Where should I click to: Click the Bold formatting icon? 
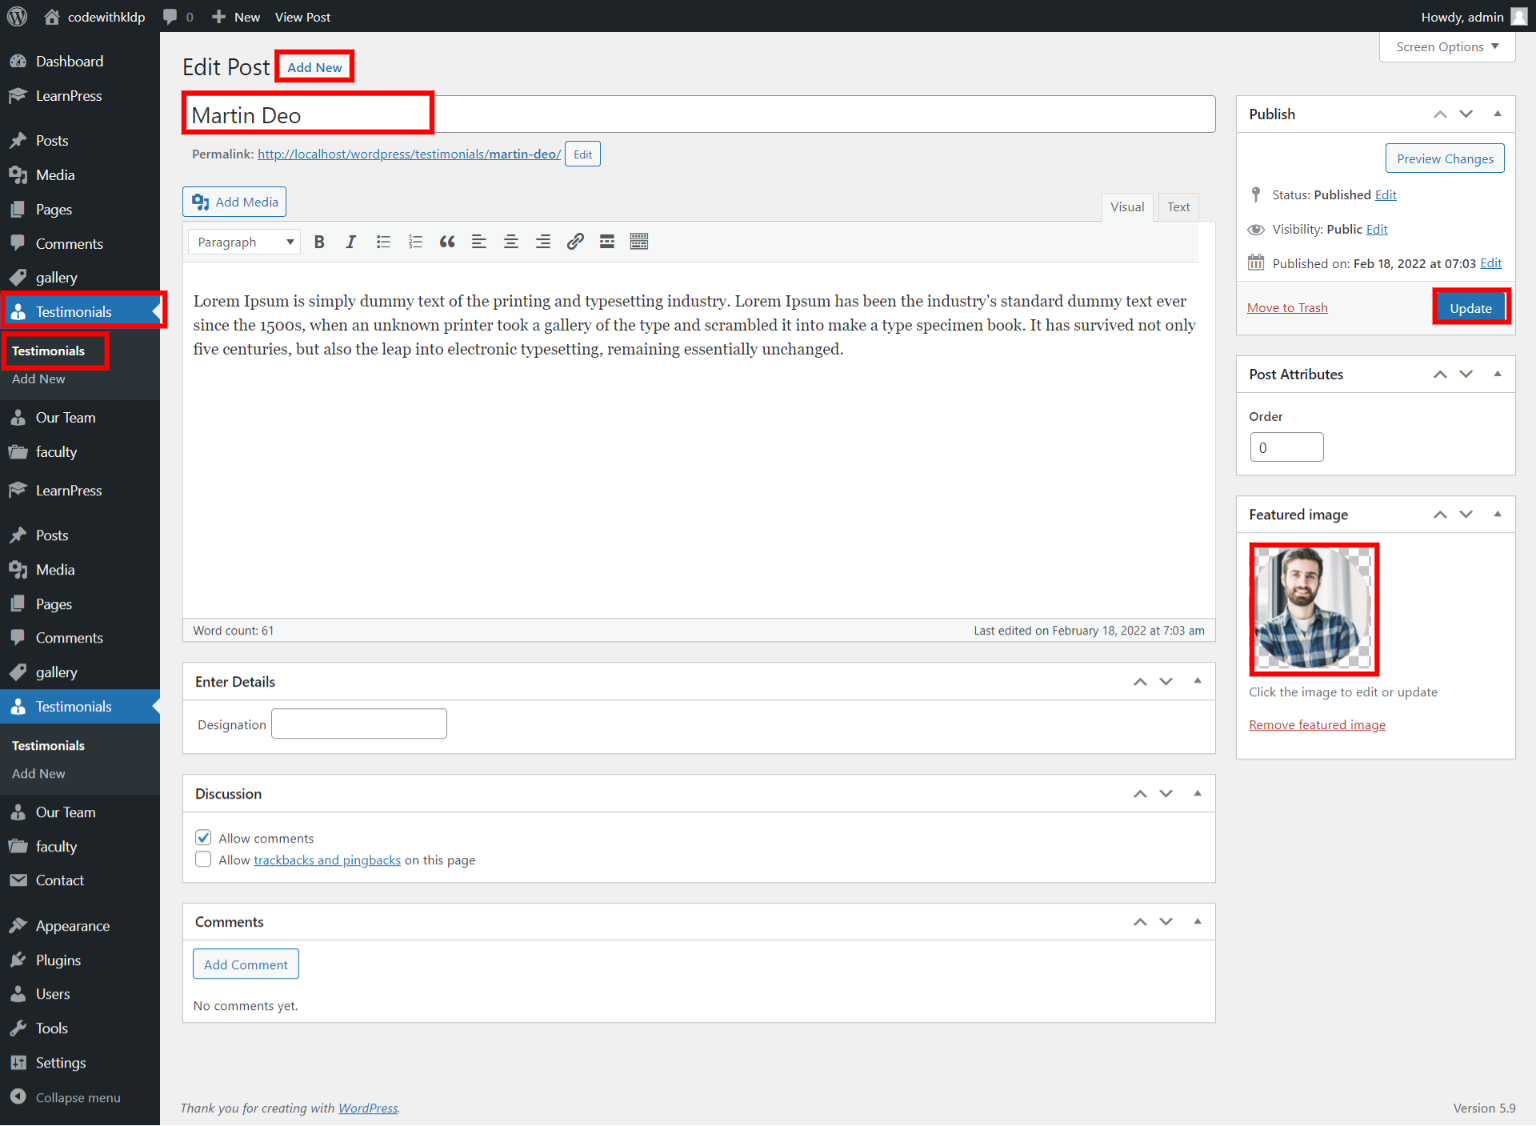[x=319, y=242]
